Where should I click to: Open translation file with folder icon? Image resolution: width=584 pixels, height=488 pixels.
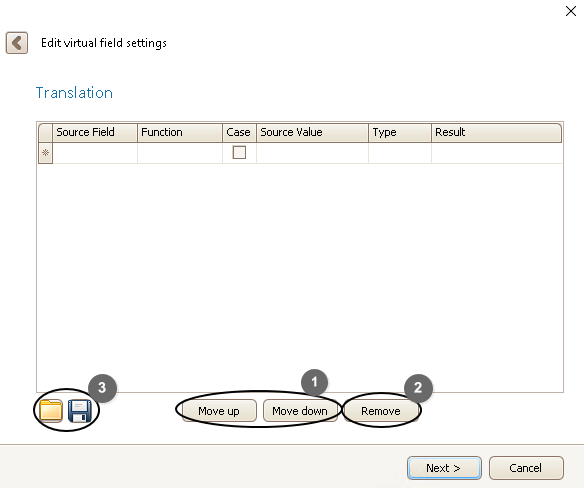[51, 411]
